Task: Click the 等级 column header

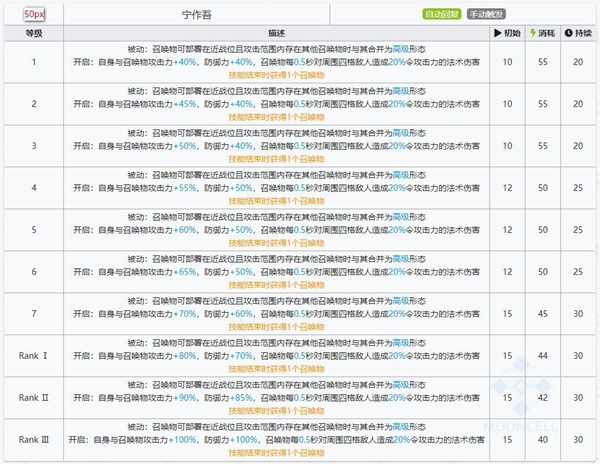Action: pos(32,33)
